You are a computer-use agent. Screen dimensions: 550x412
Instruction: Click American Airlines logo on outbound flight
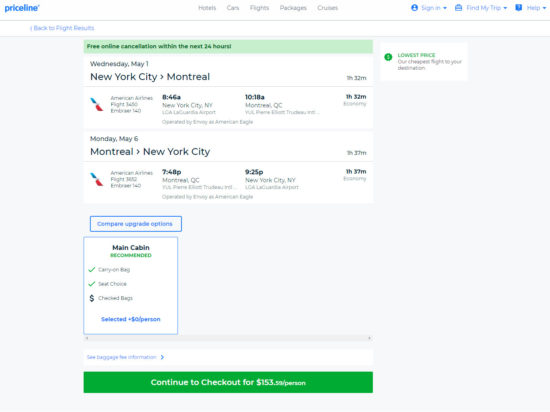click(97, 104)
